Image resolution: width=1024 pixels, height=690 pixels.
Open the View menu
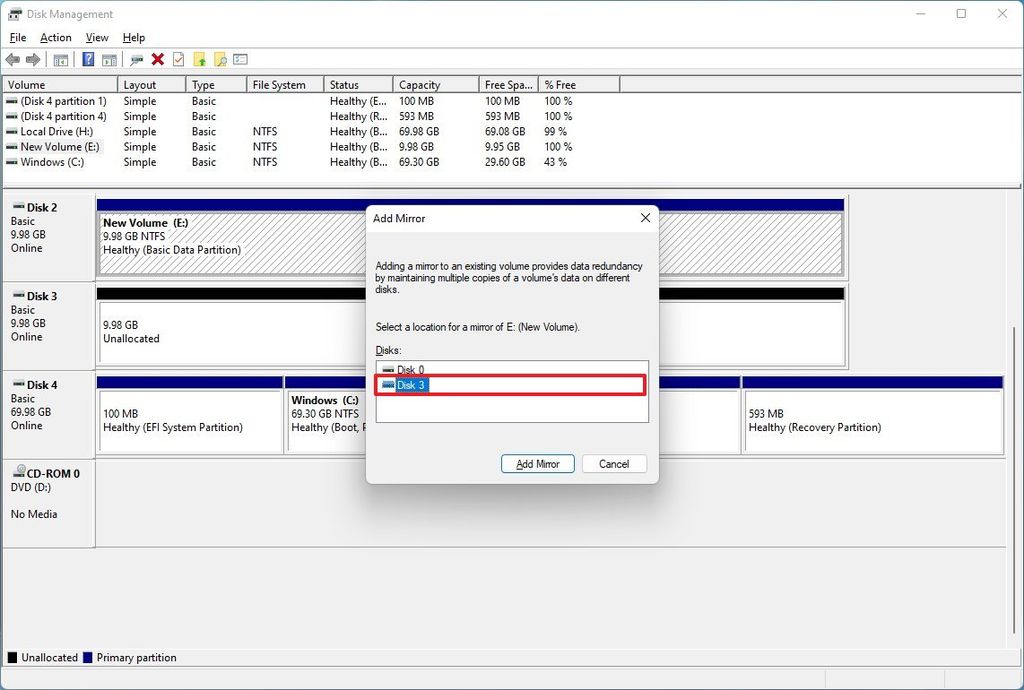[96, 37]
